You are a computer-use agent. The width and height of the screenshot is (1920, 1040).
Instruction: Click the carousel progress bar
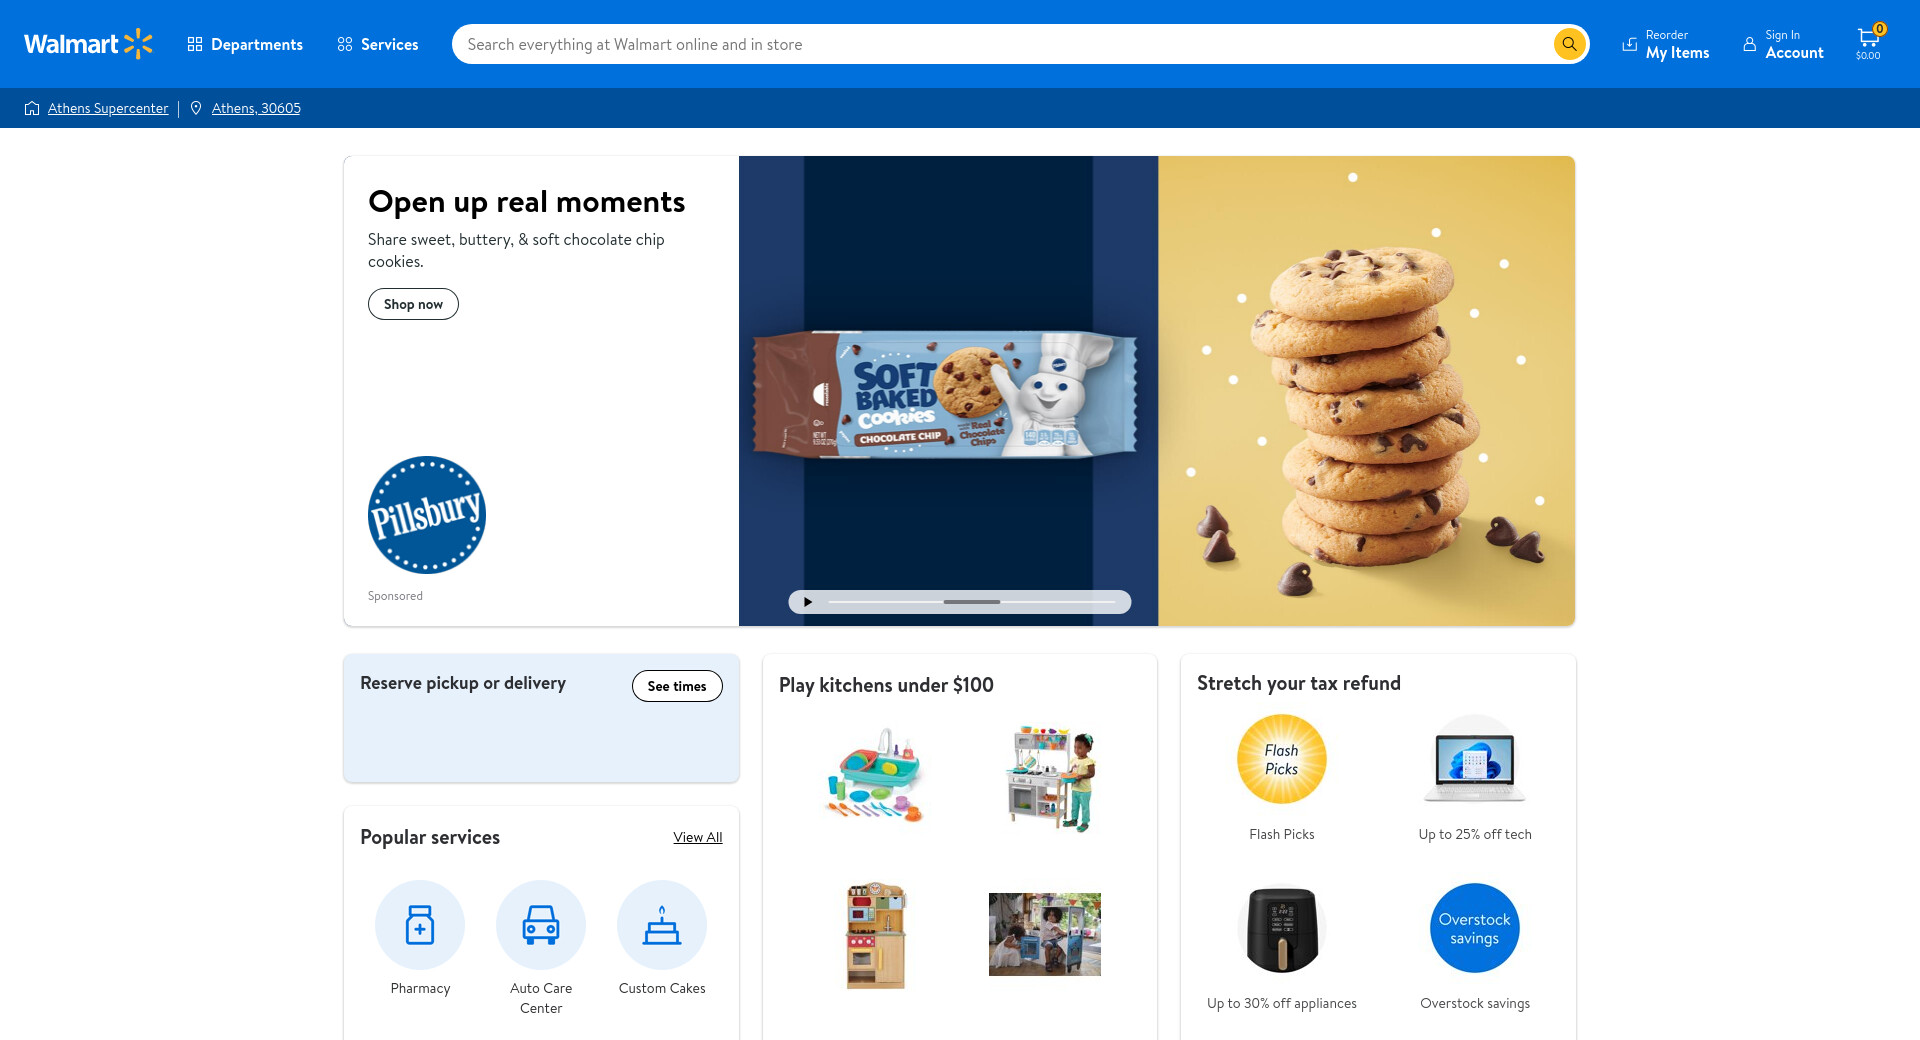[x=972, y=602]
